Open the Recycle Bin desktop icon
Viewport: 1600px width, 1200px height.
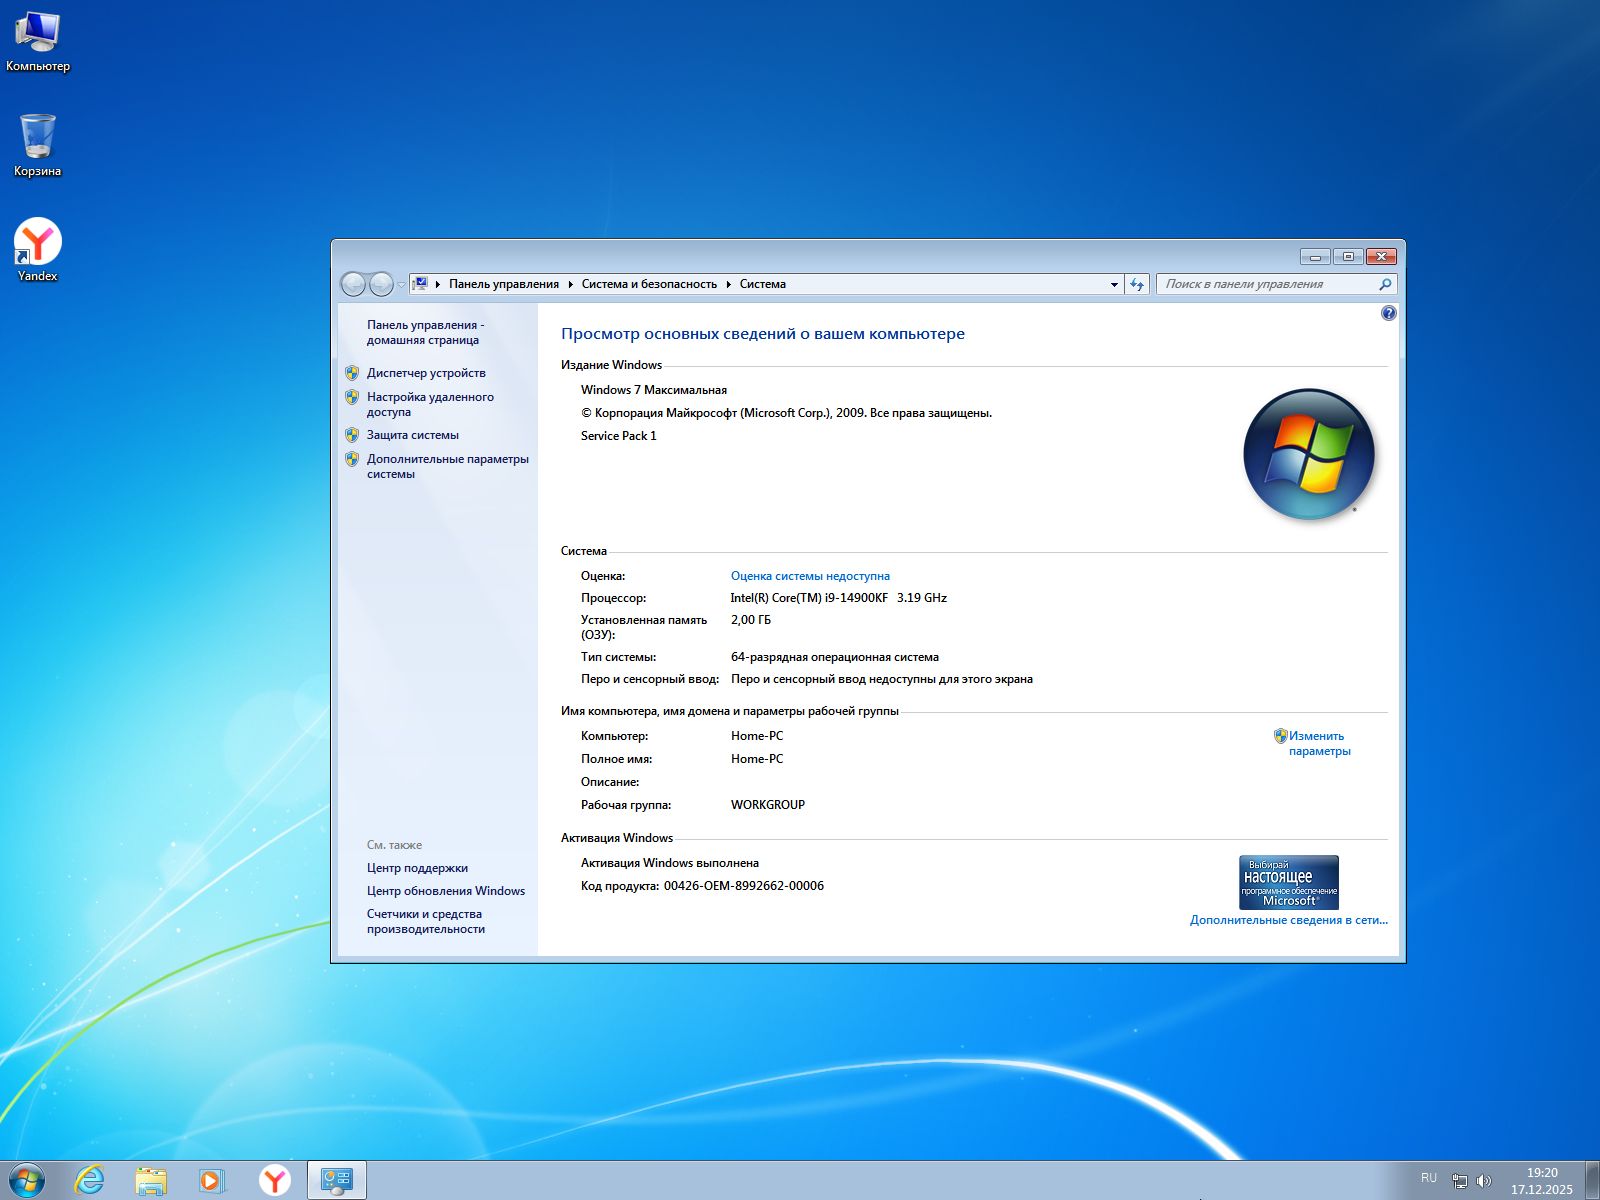point(37,143)
